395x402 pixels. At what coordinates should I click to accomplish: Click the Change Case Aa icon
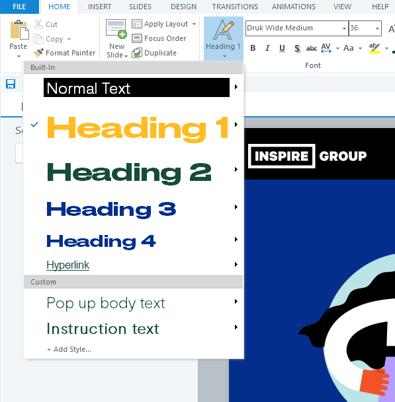point(348,48)
